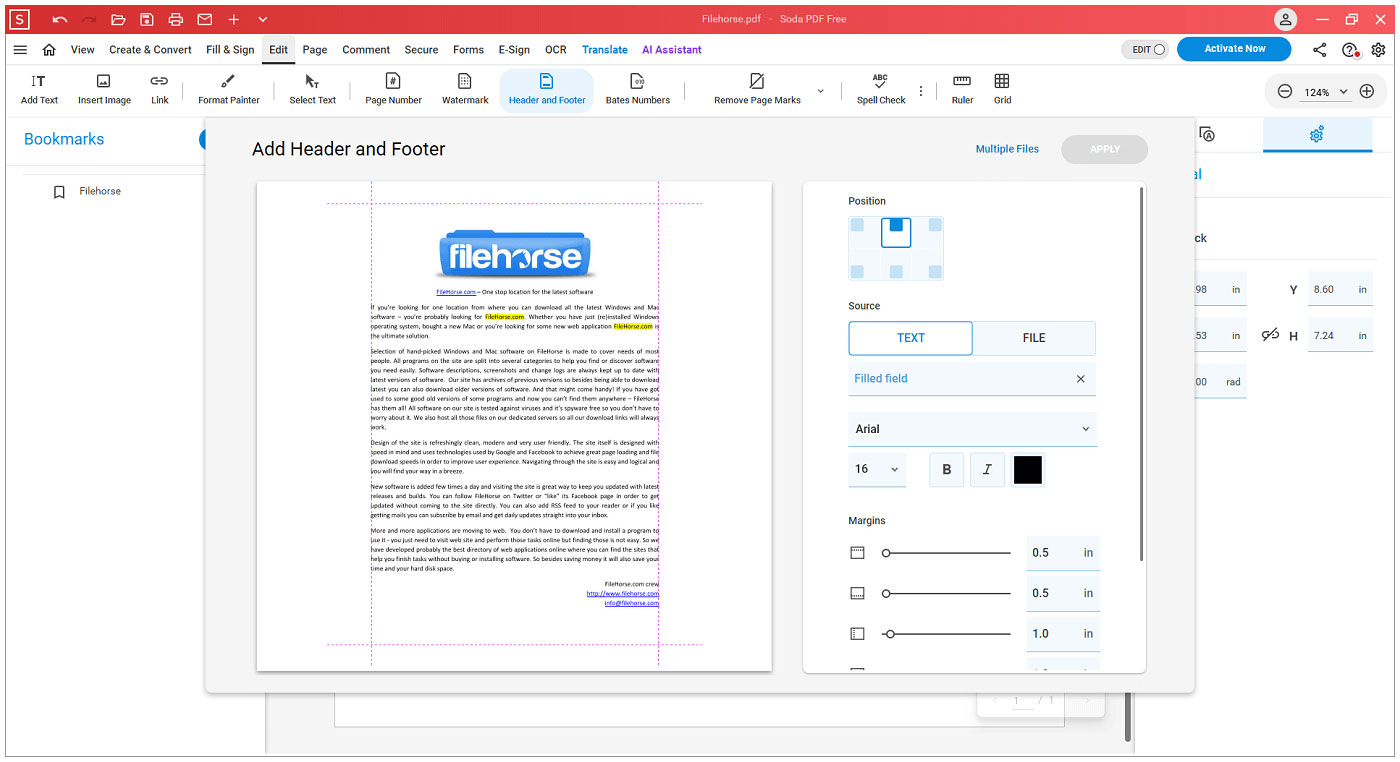This screenshot has width=1400, height=762.
Task: Click the Undo arrow in title bar
Action: tap(60, 19)
